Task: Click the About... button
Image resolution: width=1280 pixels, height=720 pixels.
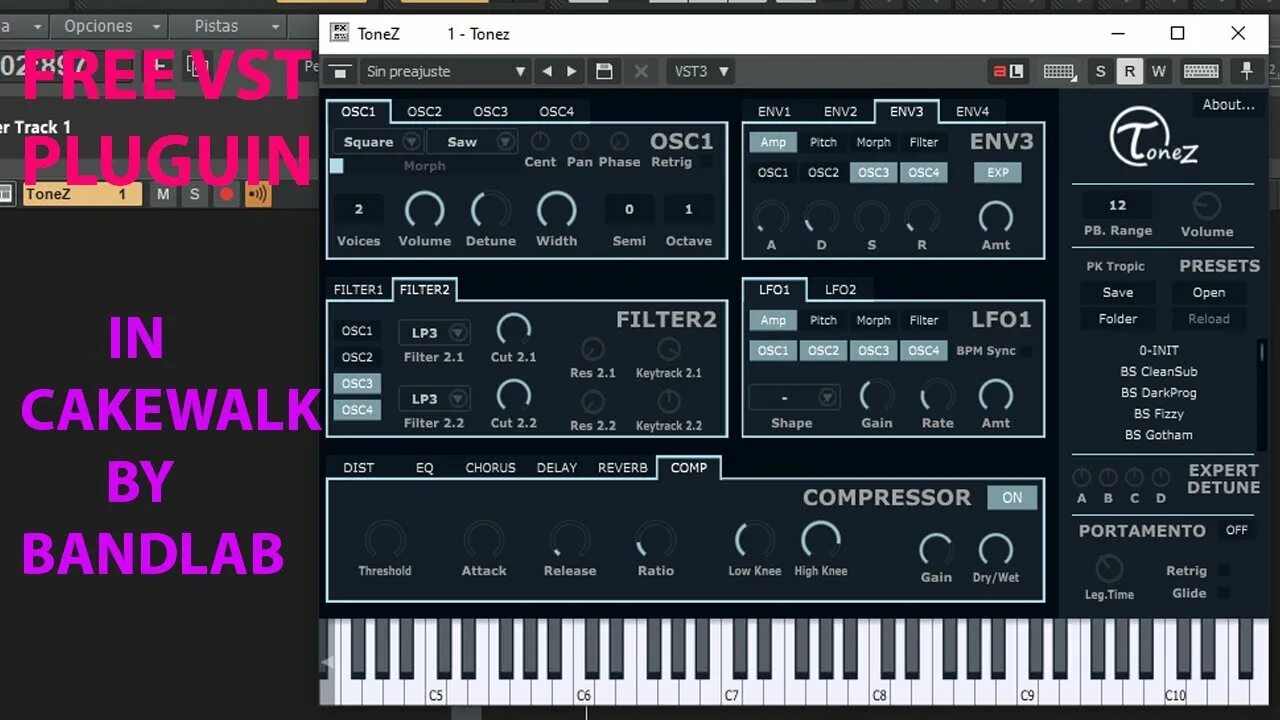Action: click(x=1228, y=104)
